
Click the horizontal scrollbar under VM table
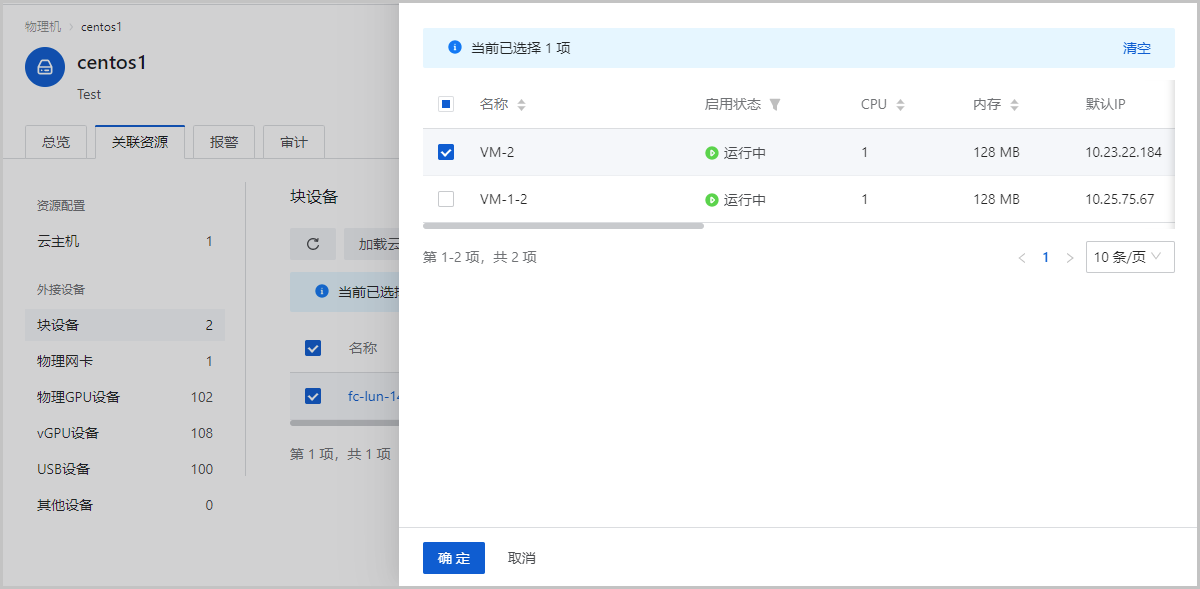coord(563,226)
